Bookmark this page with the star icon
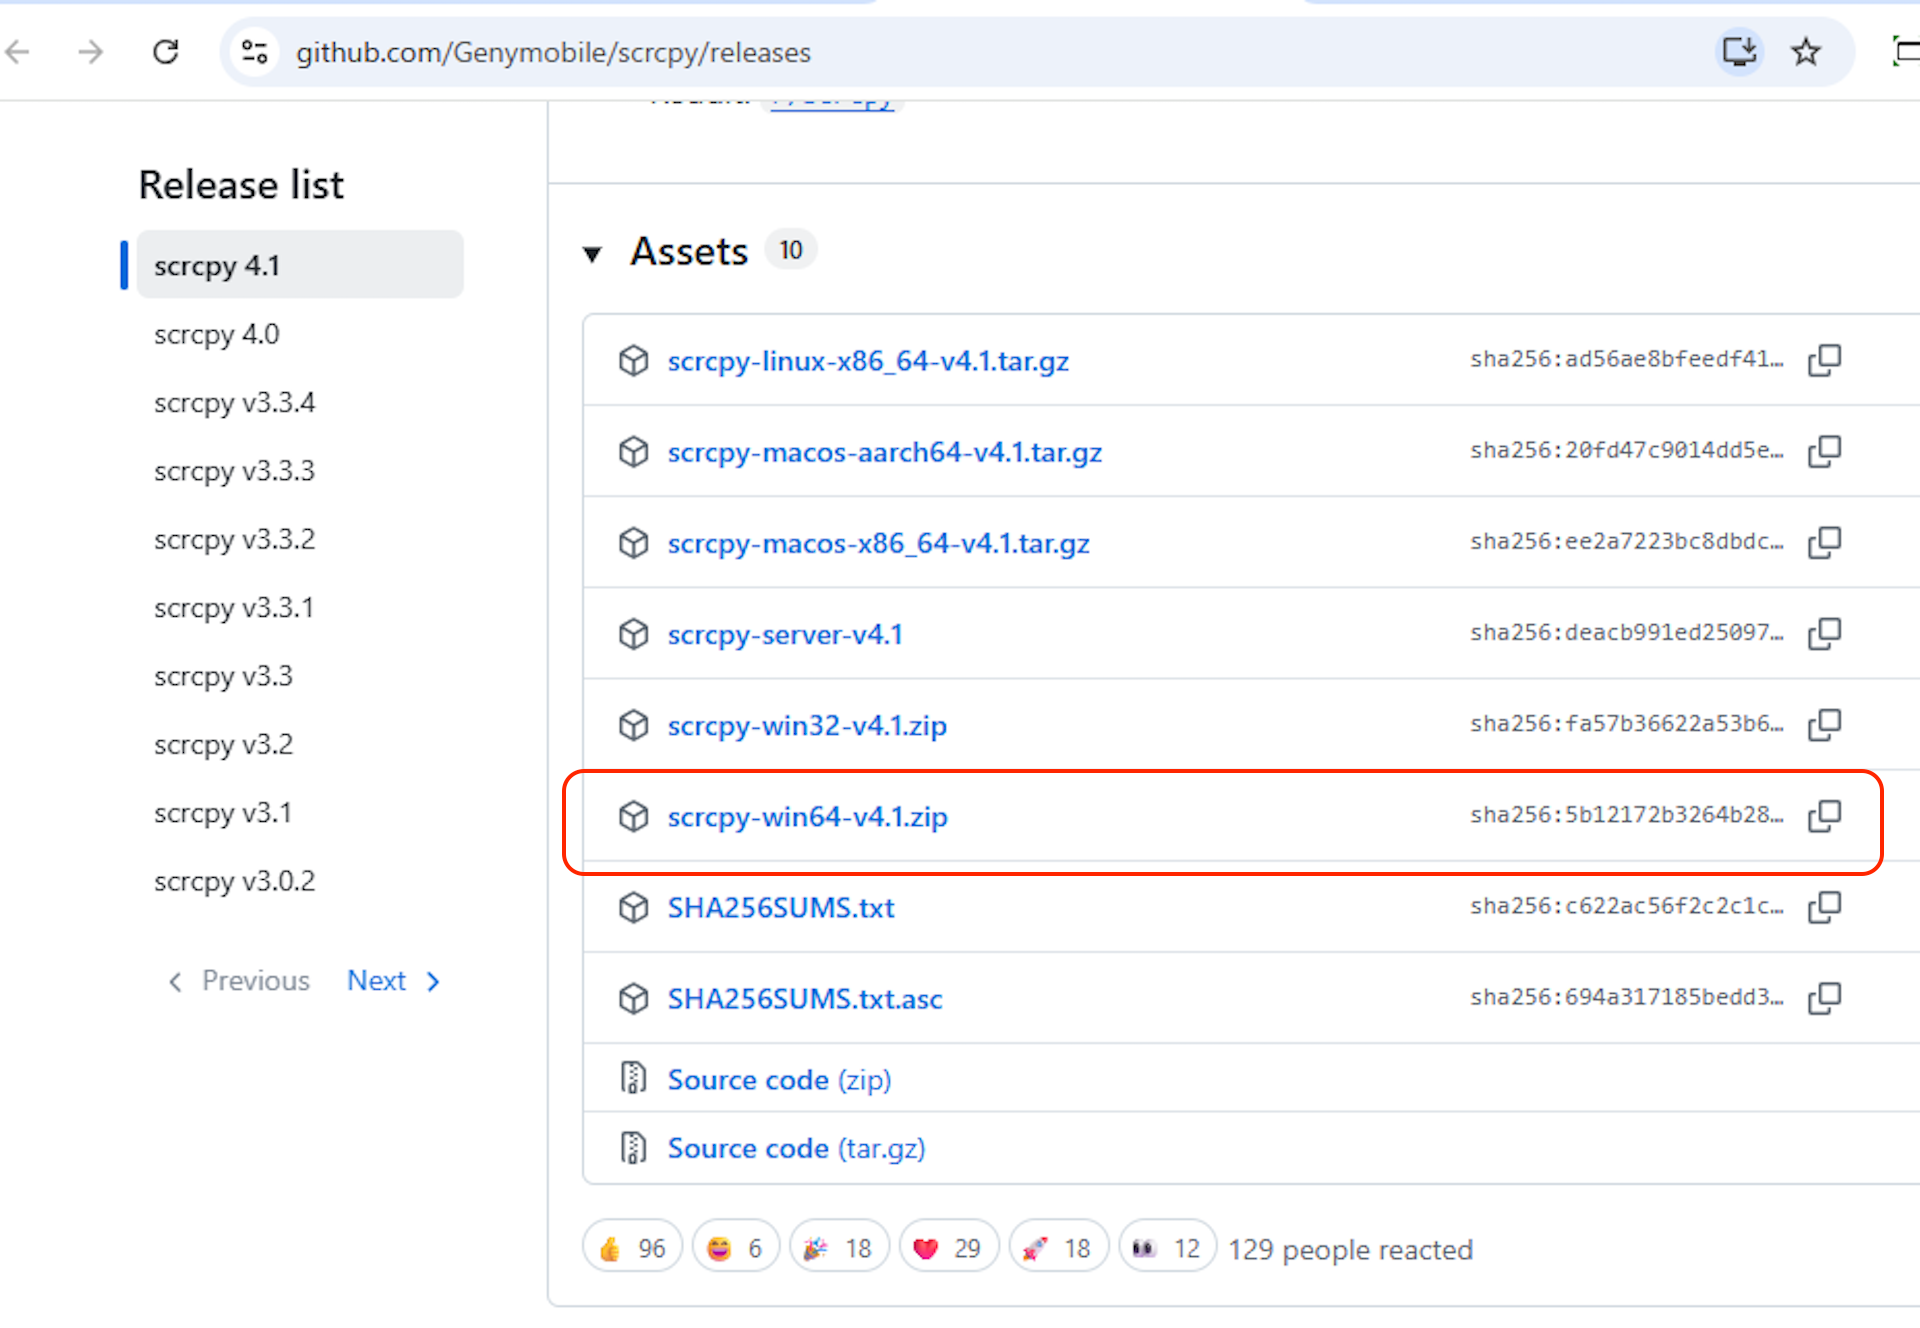 1806,52
